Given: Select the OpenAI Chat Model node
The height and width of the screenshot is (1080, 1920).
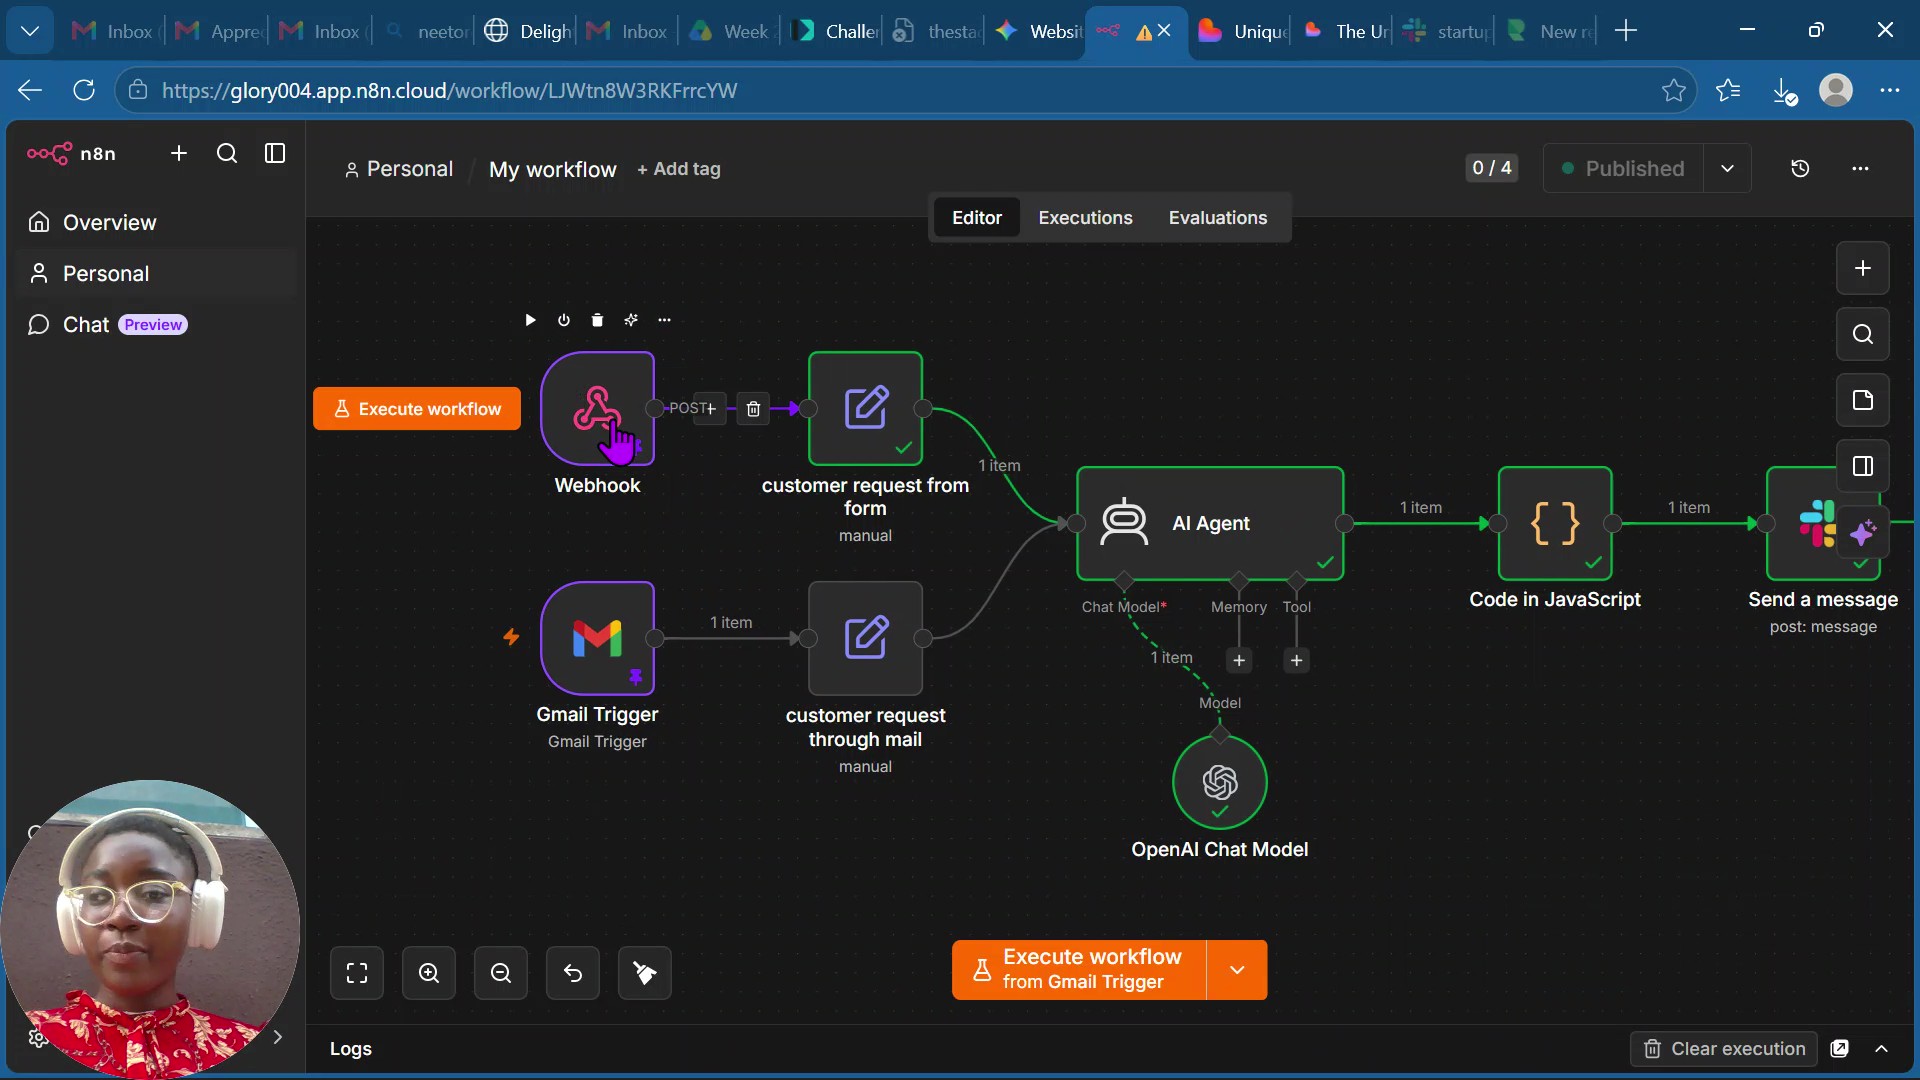Looking at the screenshot, I should pos(1220,782).
